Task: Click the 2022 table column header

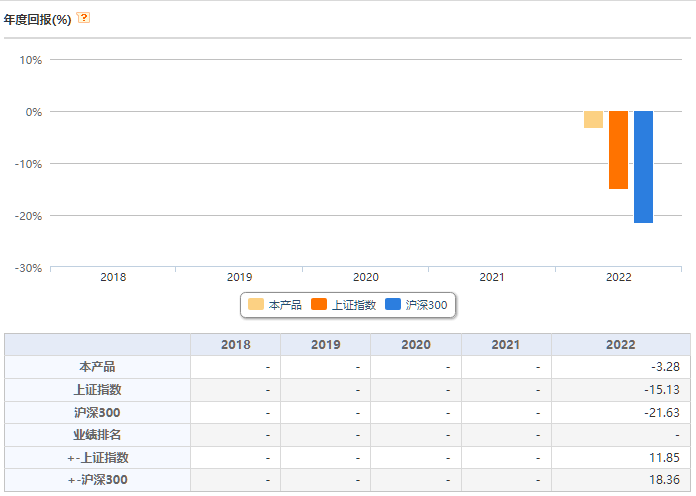Action: coord(620,344)
